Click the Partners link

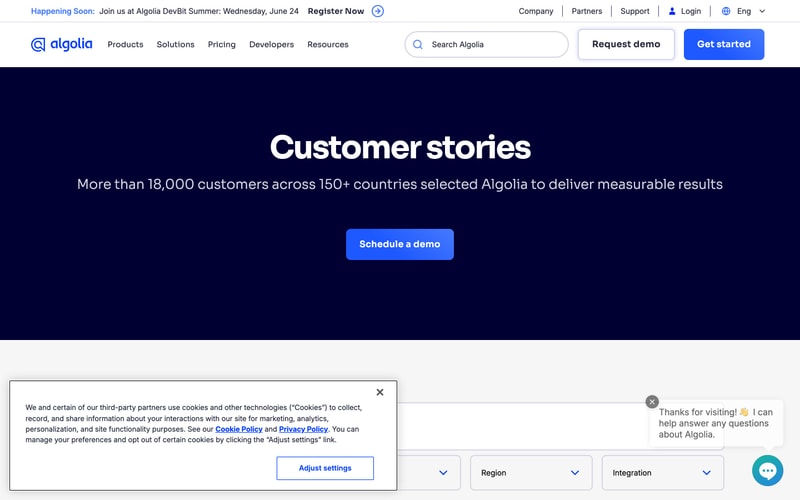click(x=587, y=11)
